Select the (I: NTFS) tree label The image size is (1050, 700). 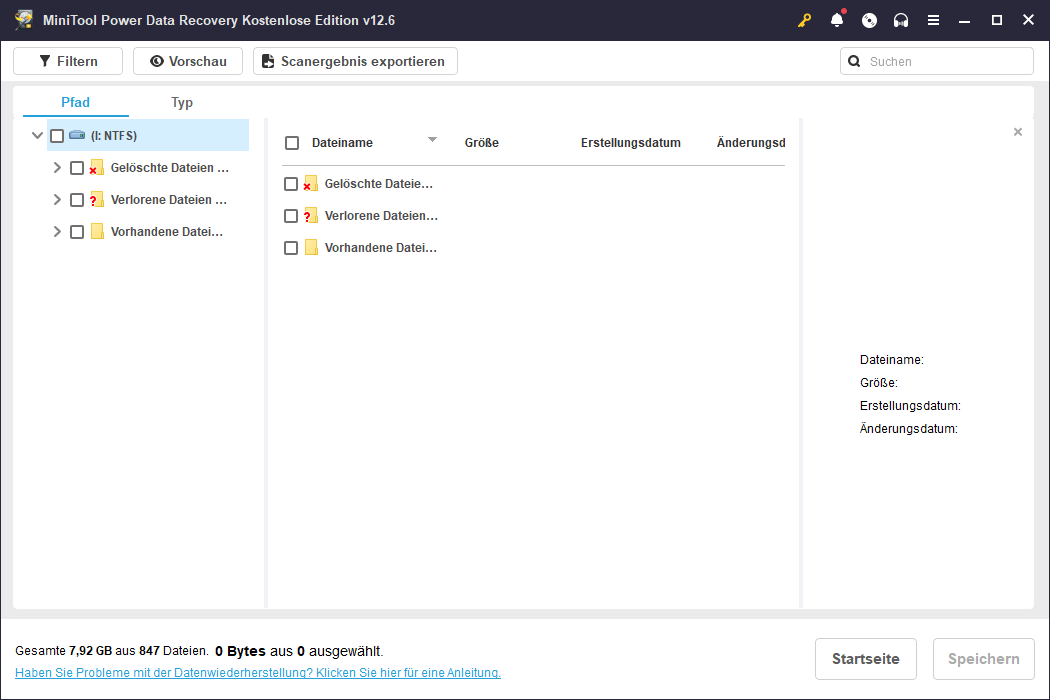coord(114,136)
